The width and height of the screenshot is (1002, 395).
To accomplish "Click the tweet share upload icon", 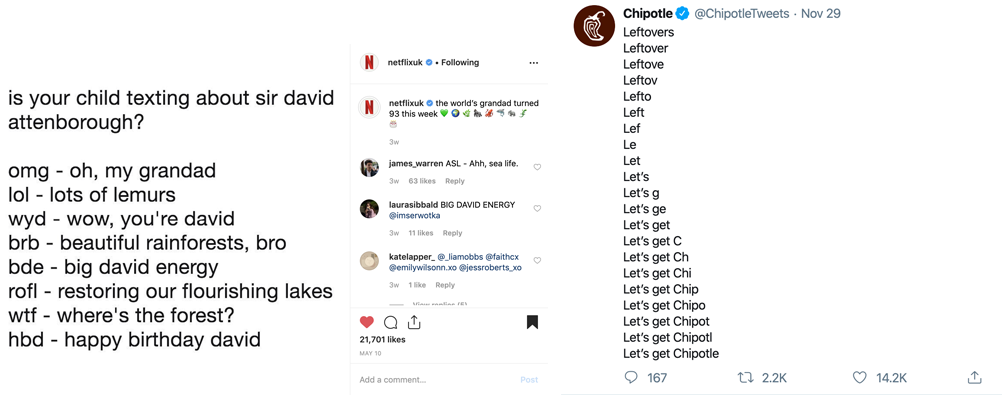I will (x=975, y=378).
